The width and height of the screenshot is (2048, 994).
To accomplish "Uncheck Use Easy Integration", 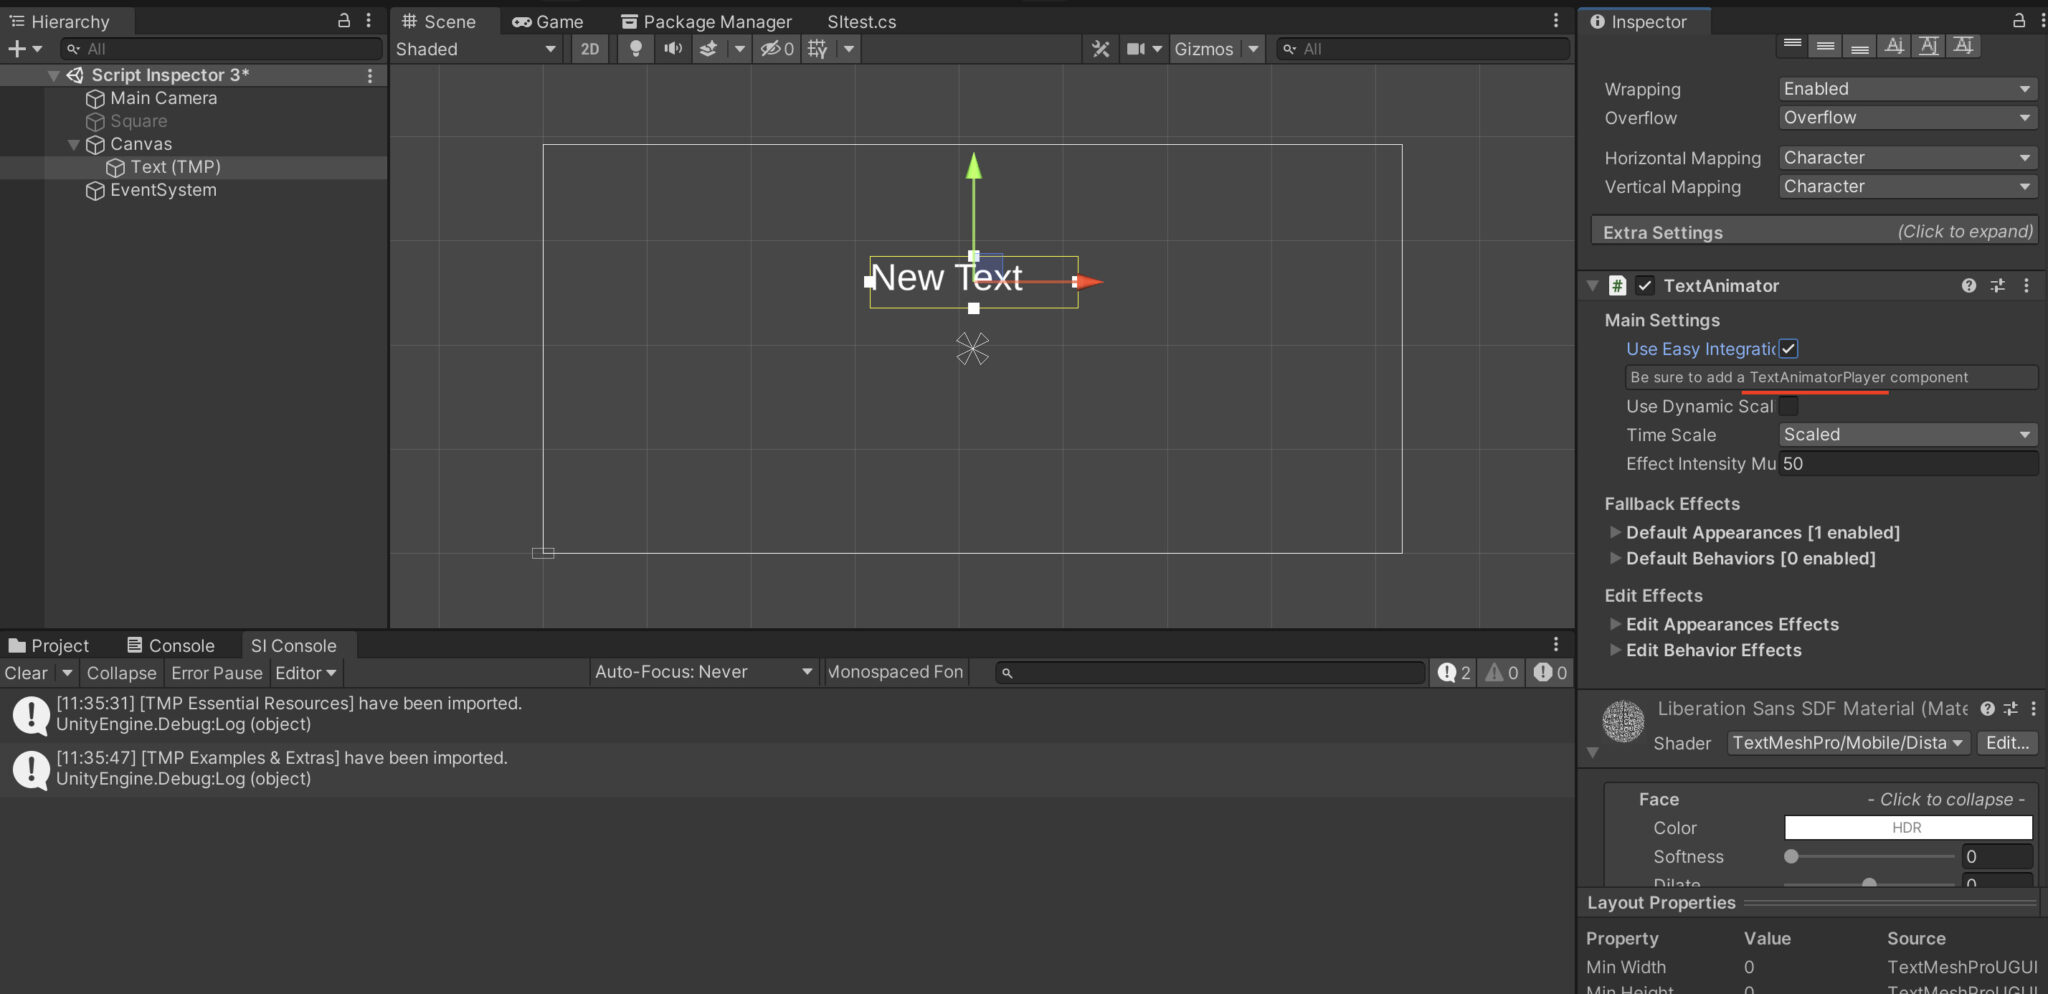I will tap(1790, 348).
